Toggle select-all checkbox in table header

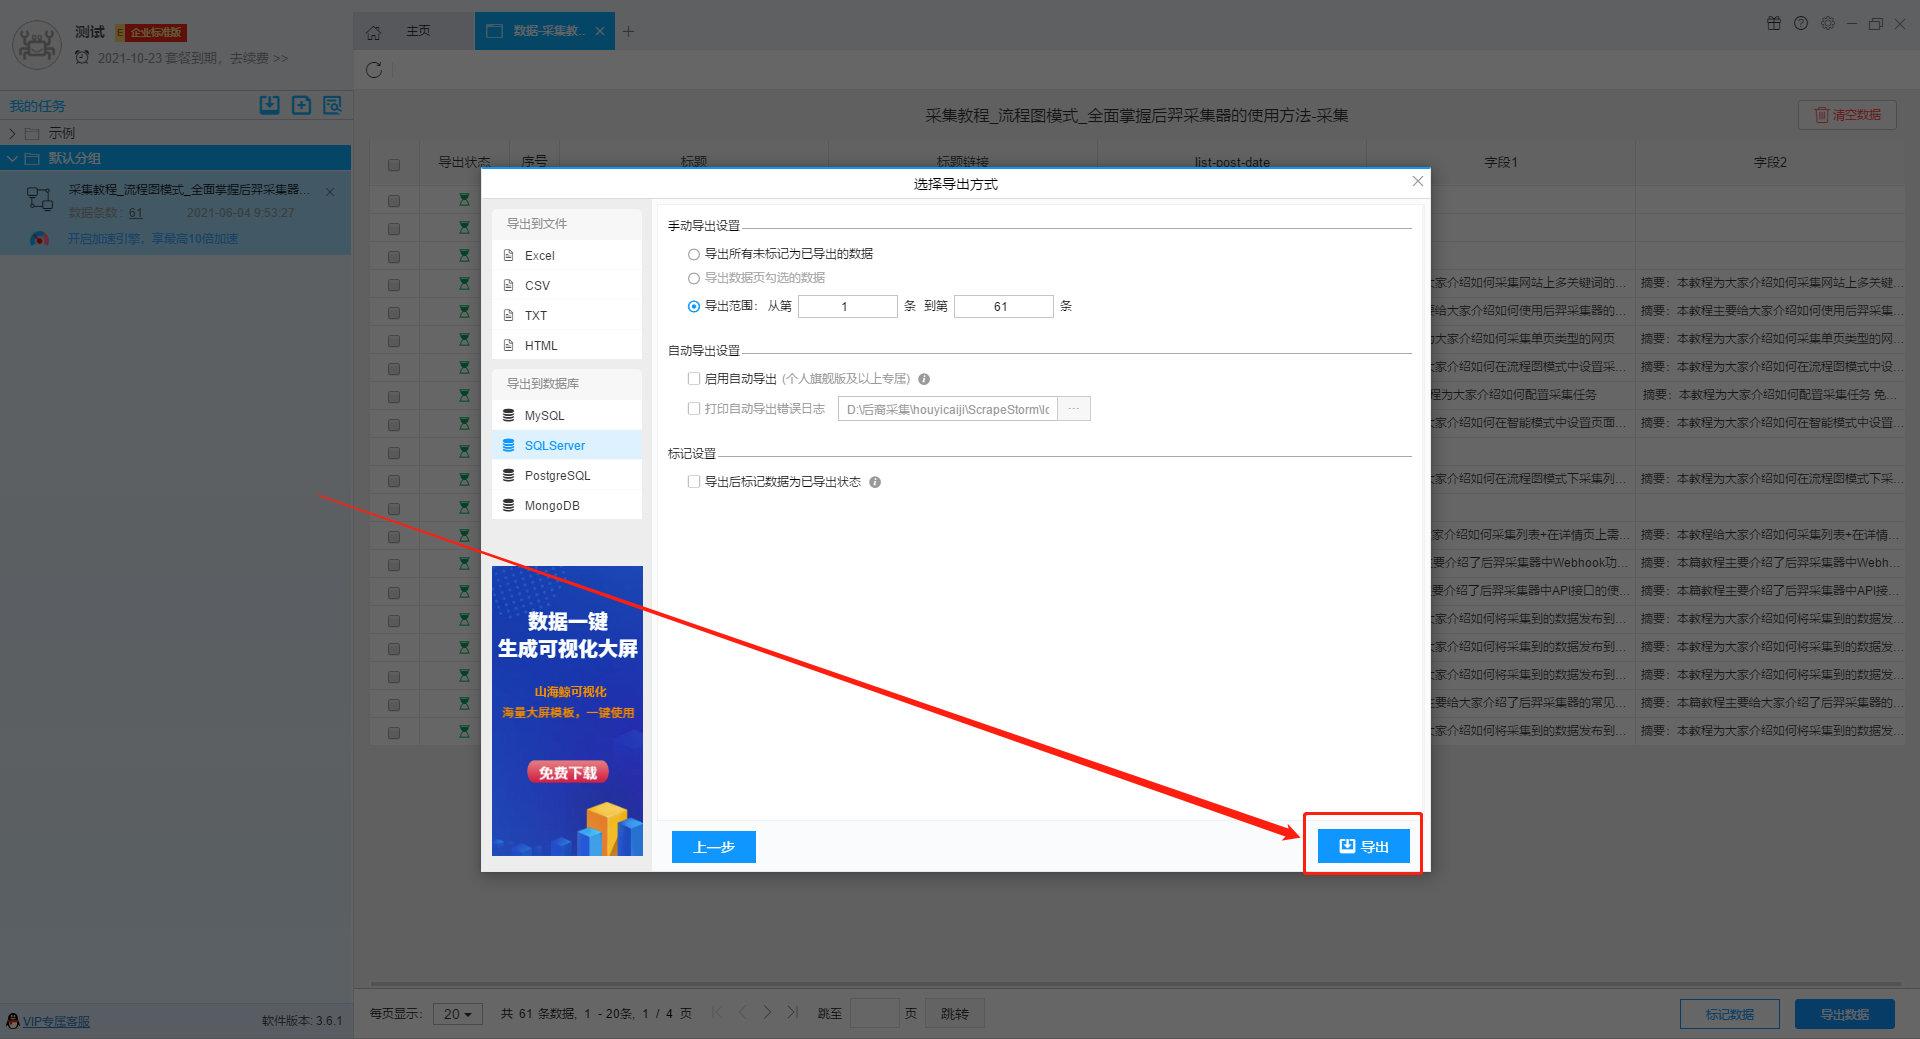click(394, 165)
